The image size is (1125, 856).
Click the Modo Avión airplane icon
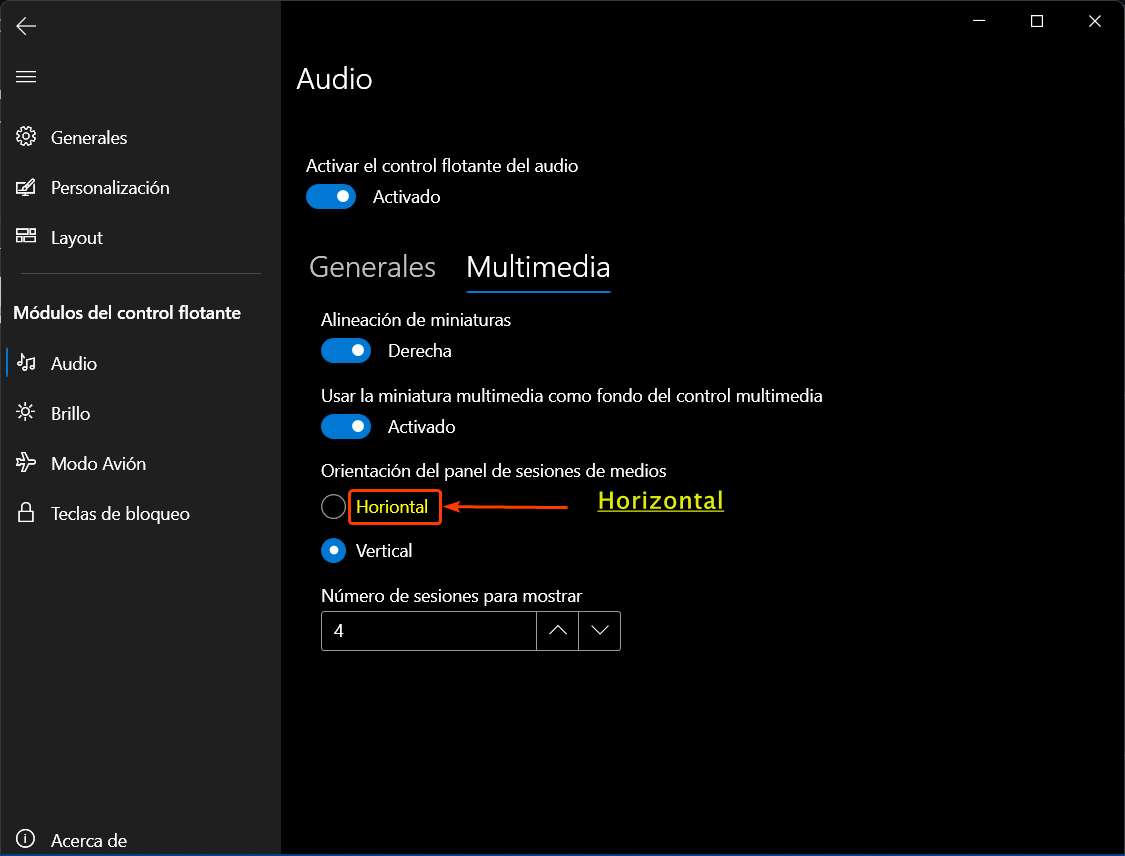[26, 462]
